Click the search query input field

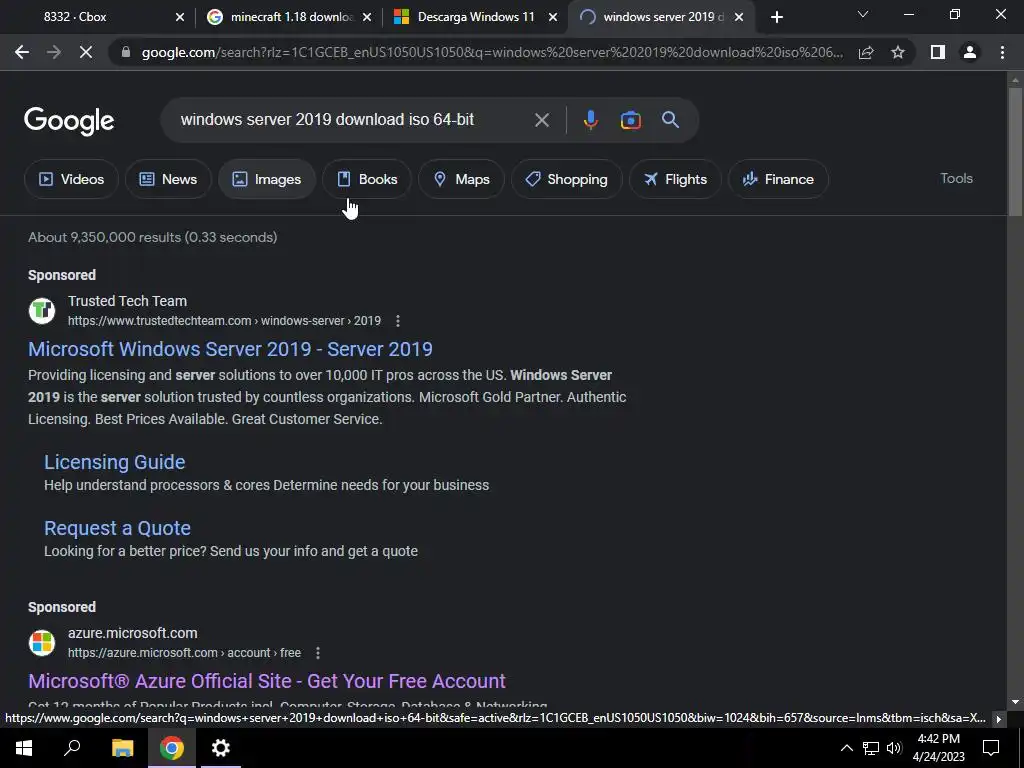pyautogui.click(x=346, y=120)
